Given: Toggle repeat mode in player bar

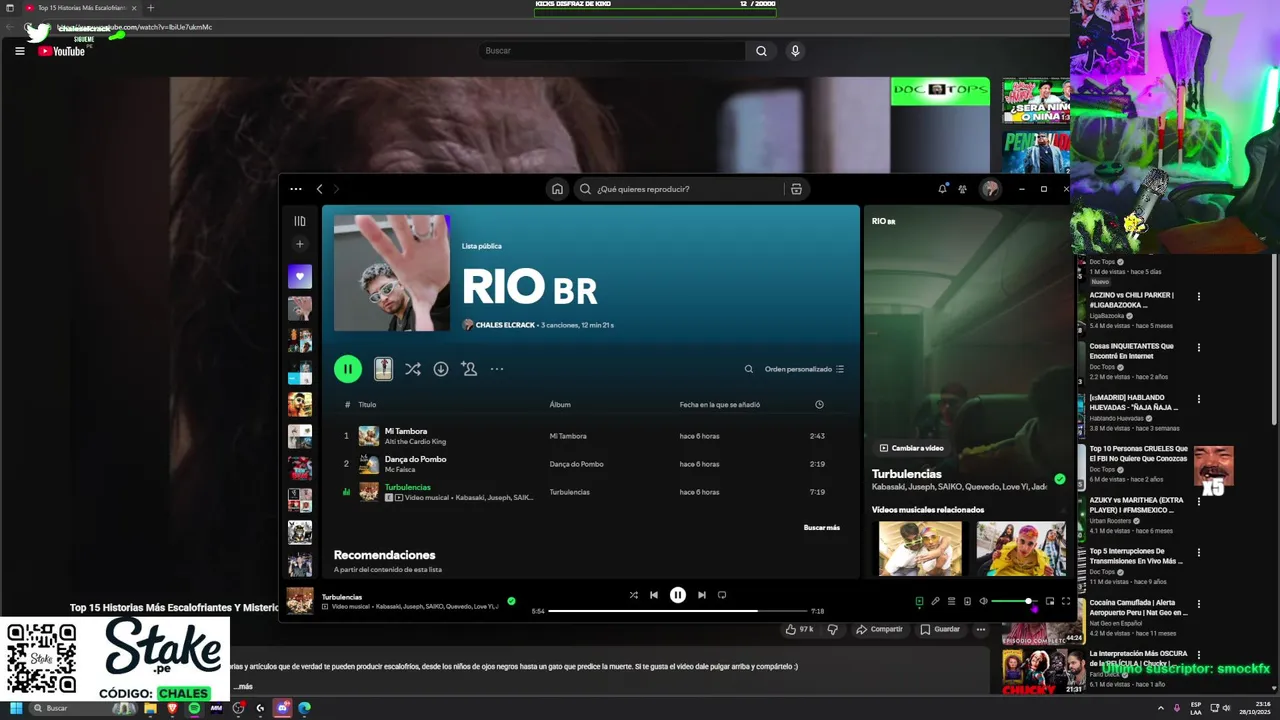Looking at the screenshot, I should 722,595.
